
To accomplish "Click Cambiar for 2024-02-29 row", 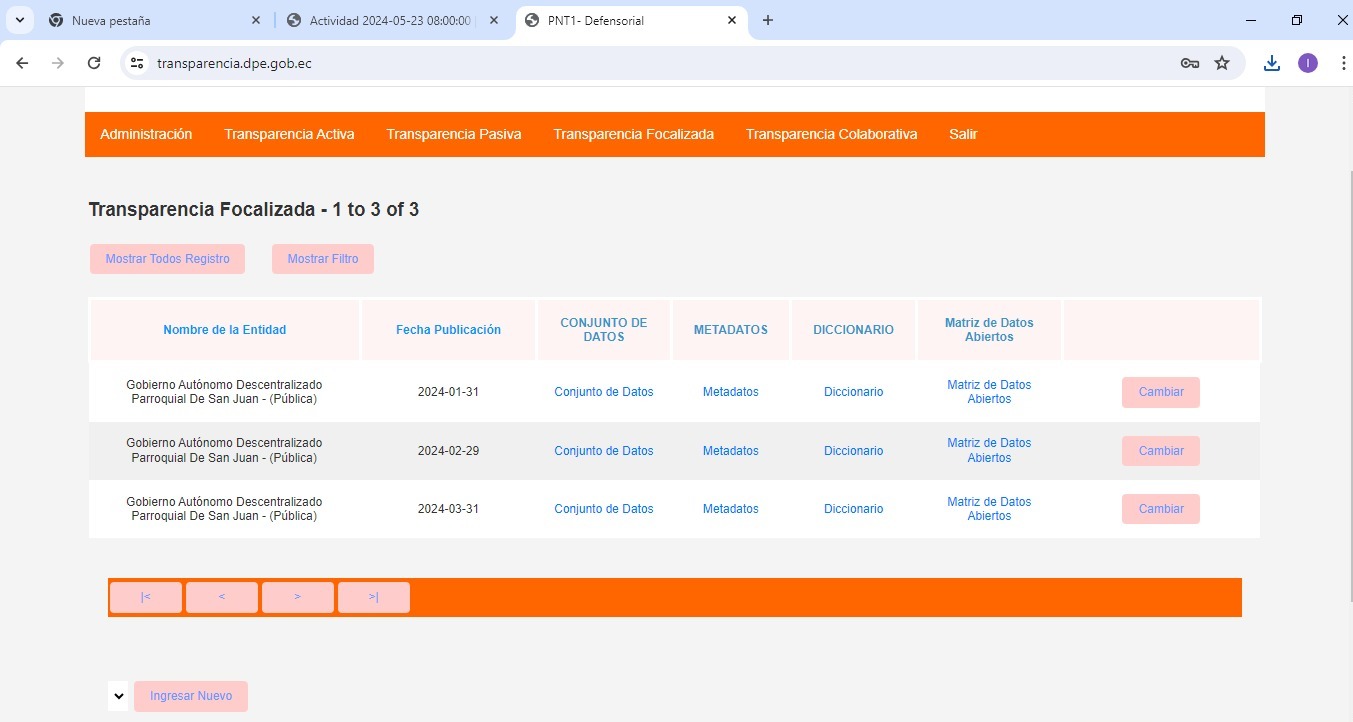I will 1160,451.
